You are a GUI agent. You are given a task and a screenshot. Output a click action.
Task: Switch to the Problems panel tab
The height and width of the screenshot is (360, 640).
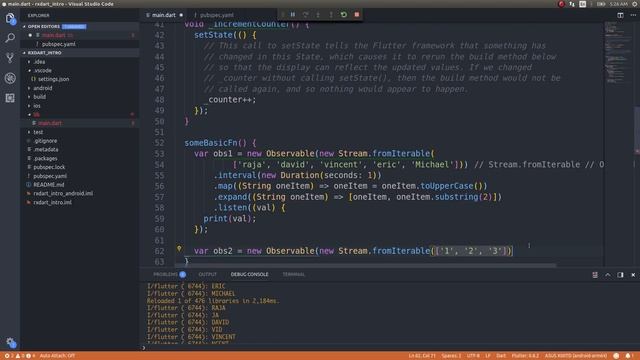click(x=169, y=274)
